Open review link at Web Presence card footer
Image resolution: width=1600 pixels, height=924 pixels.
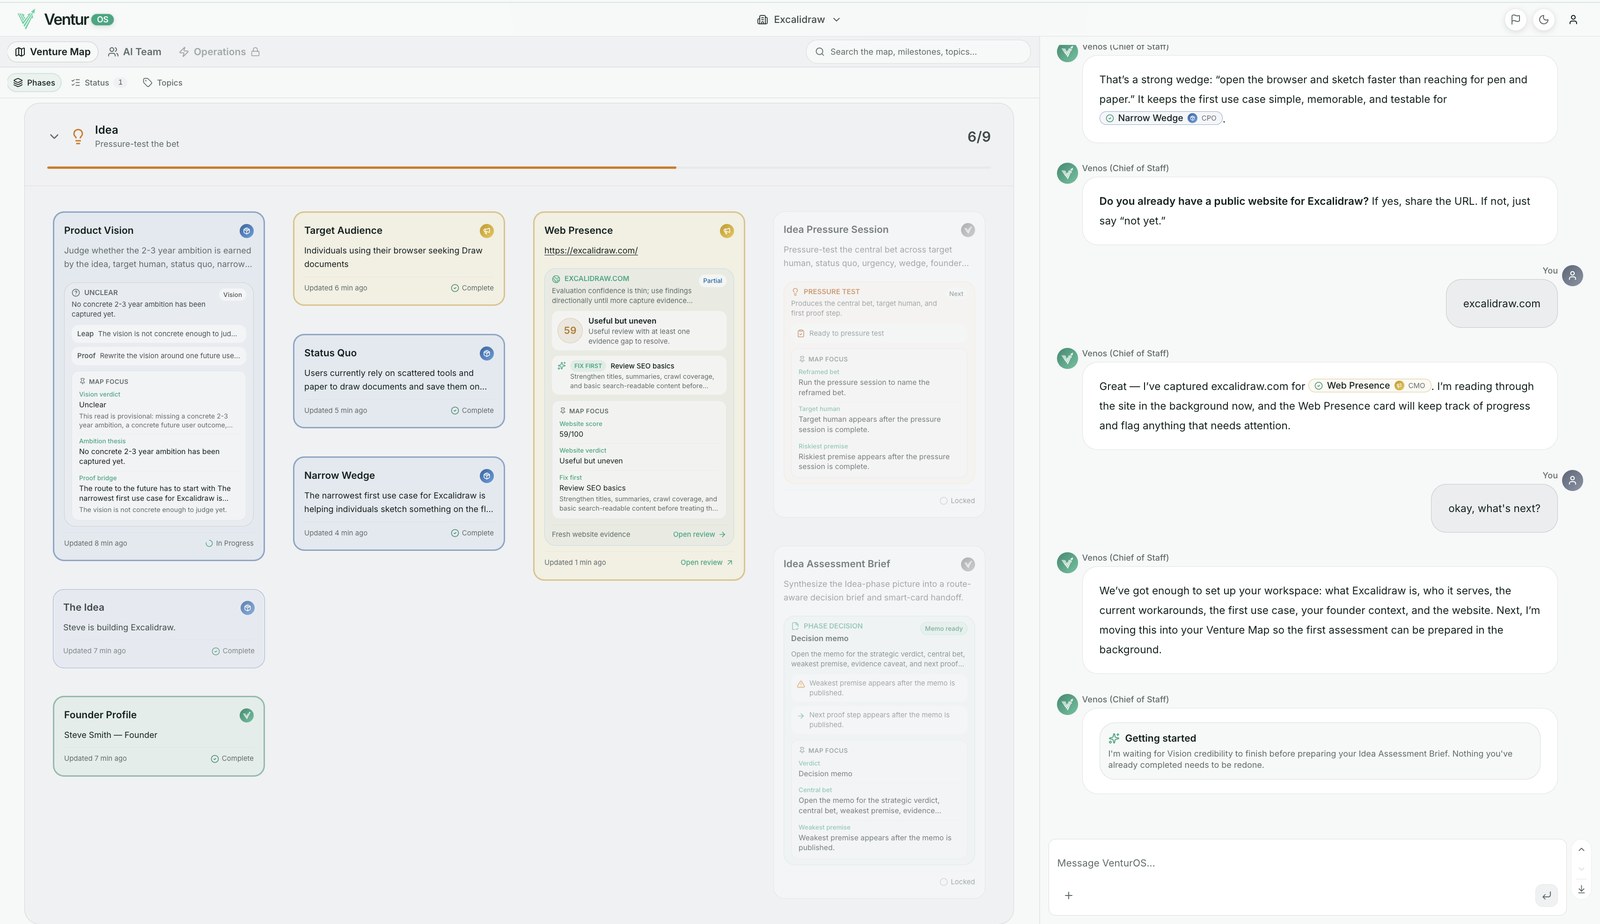point(707,562)
